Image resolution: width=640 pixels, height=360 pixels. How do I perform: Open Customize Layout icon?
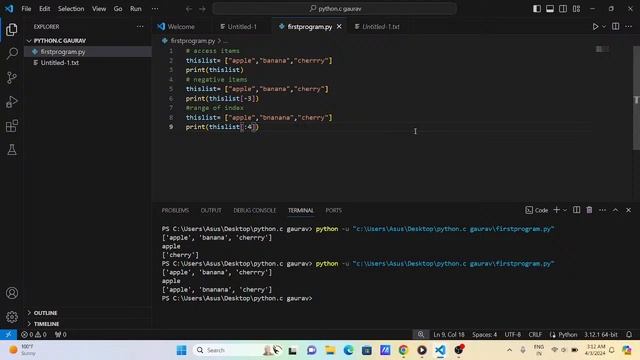click(576, 9)
